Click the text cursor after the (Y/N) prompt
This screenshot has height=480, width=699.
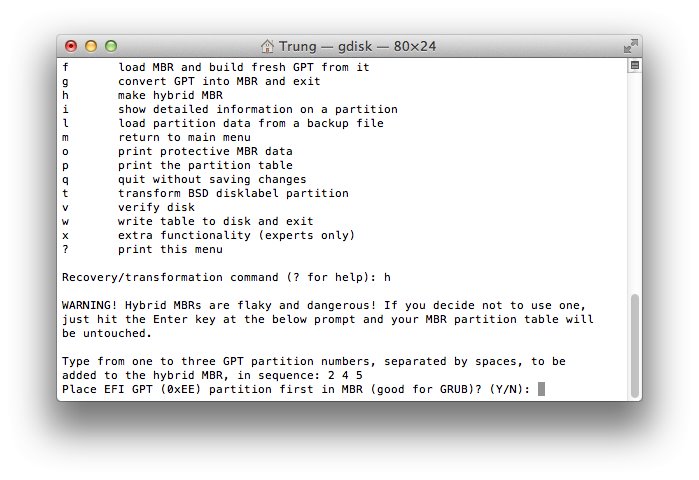(542, 389)
